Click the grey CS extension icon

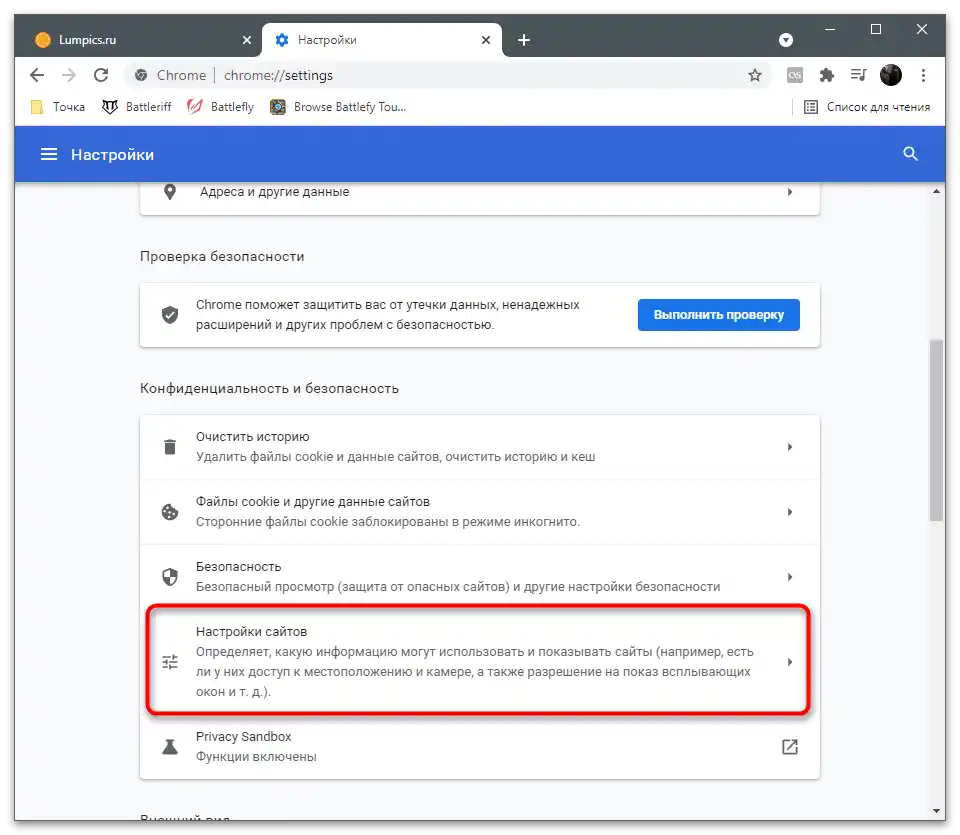point(795,75)
